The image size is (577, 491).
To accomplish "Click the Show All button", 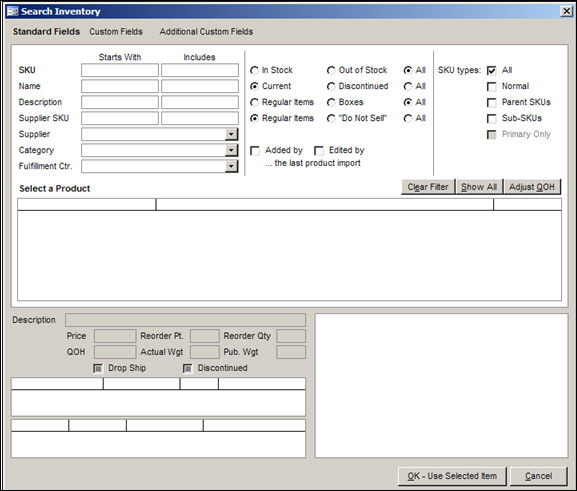I will (x=479, y=187).
